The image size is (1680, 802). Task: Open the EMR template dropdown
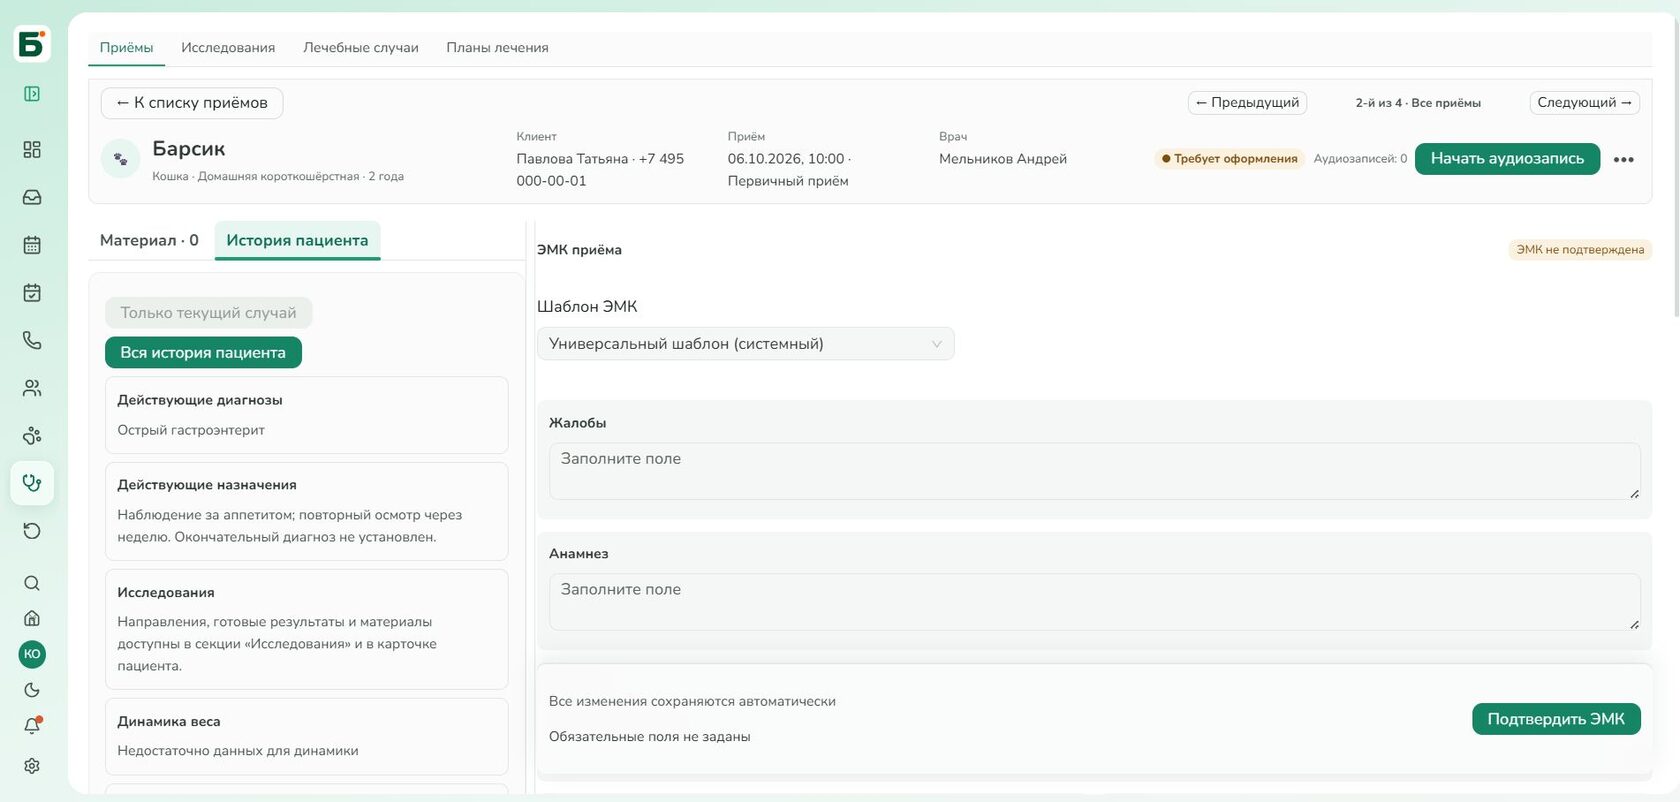pyautogui.click(x=746, y=344)
